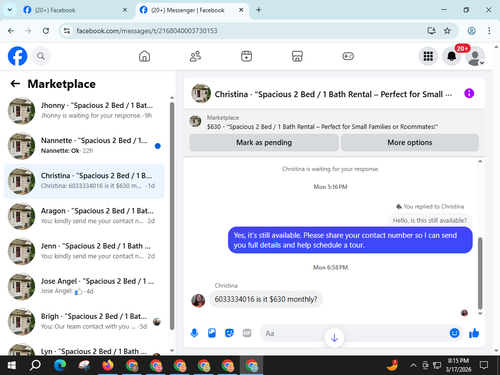Open the Notifications bell icon

(x=452, y=56)
